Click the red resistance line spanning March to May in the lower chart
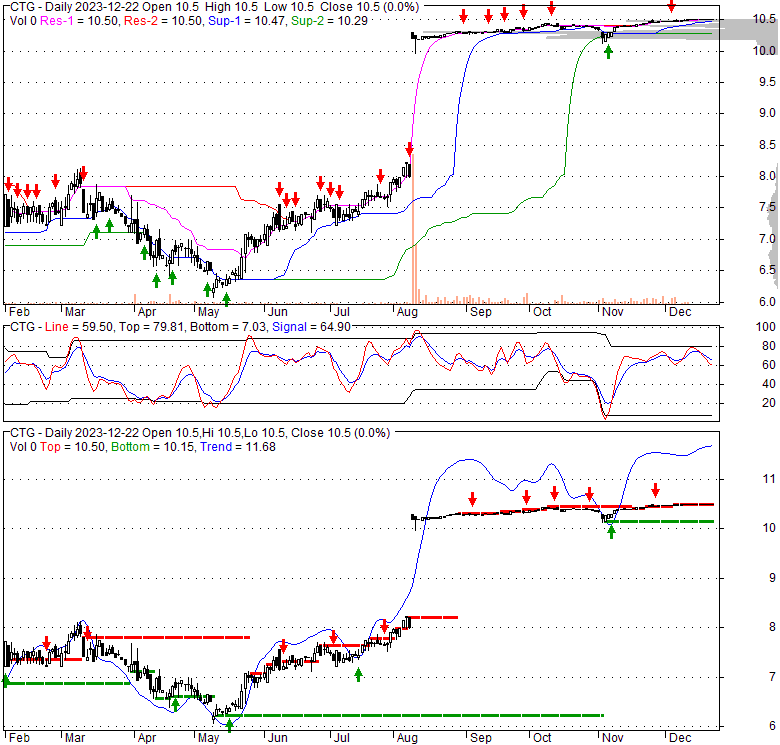The width and height of the screenshot is (780, 745). pyautogui.click(x=169, y=637)
